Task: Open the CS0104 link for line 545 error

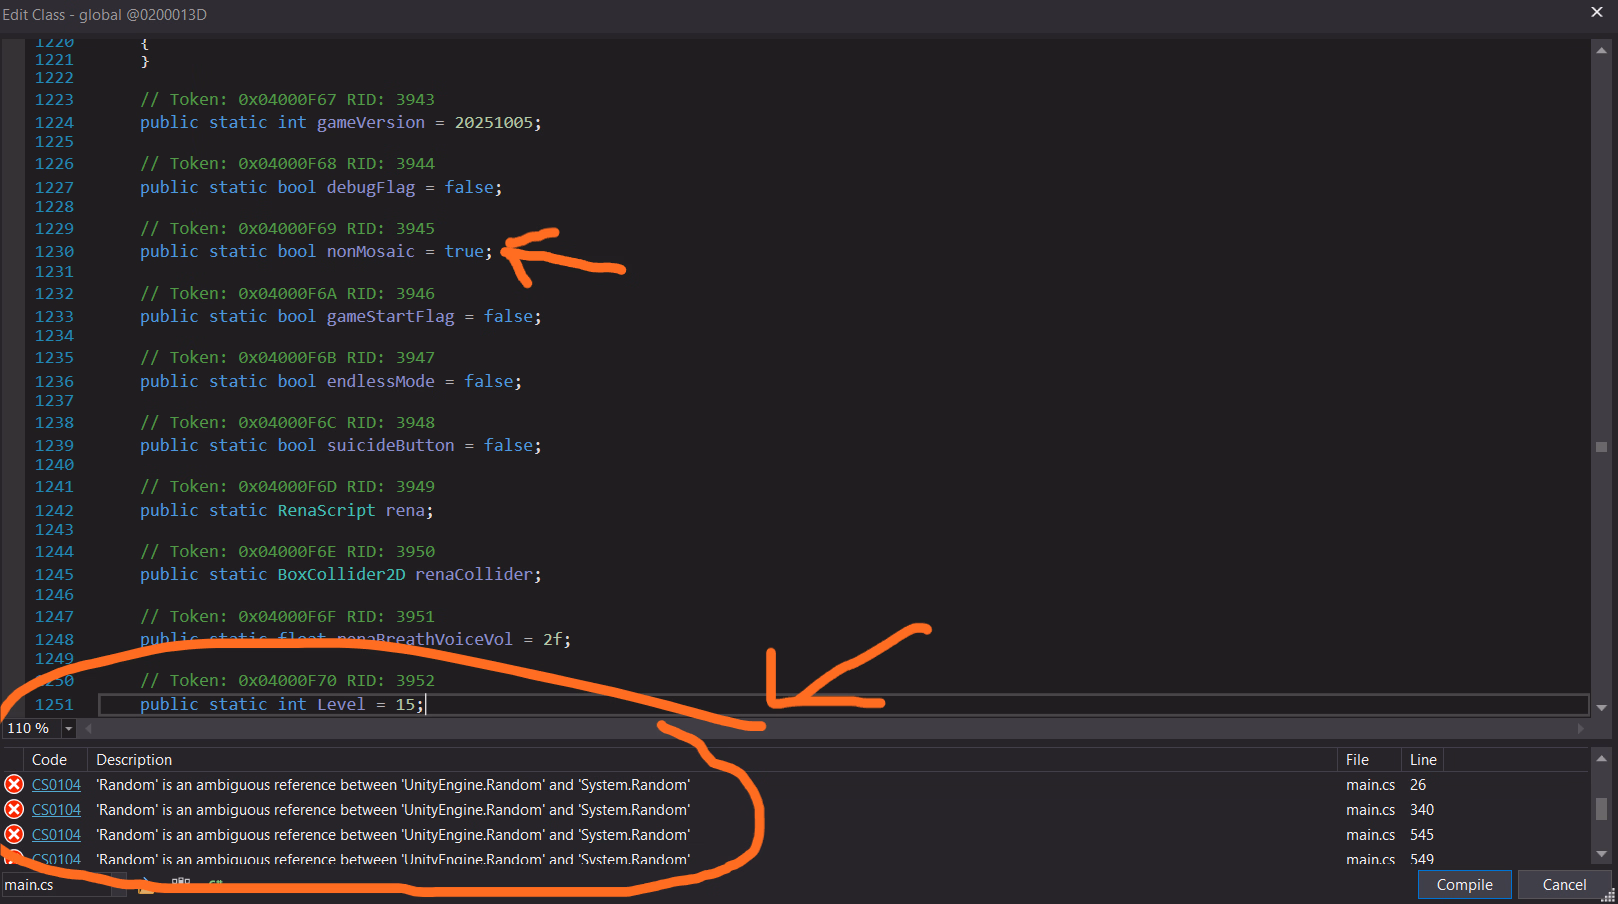Action: (x=56, y=835)
